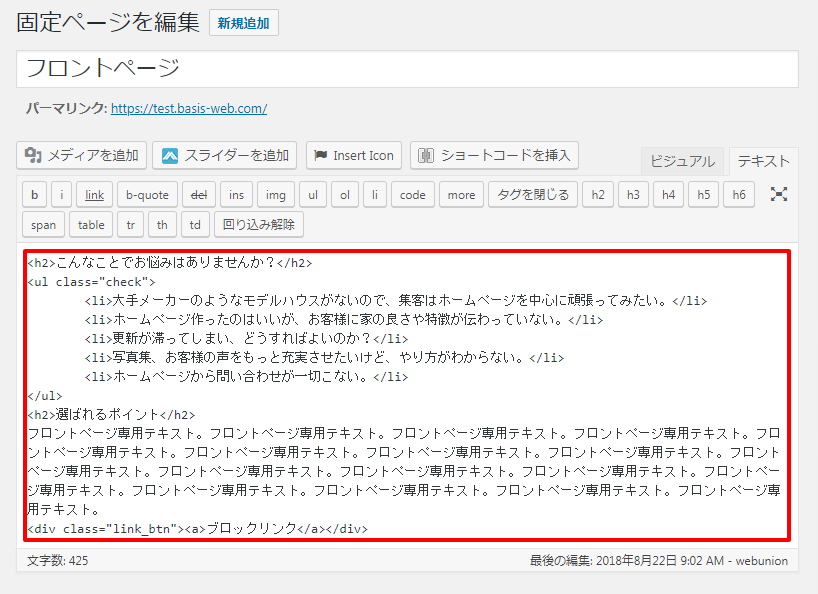
Task: Click the line with 'ブロックリンク' div
Action: point(197,528)
